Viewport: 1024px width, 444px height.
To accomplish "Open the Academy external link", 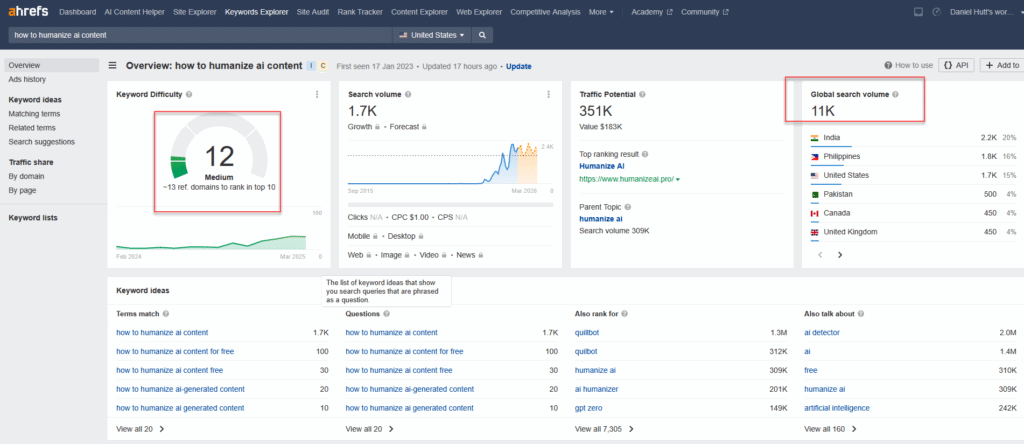I will click(x=651, y=12).
